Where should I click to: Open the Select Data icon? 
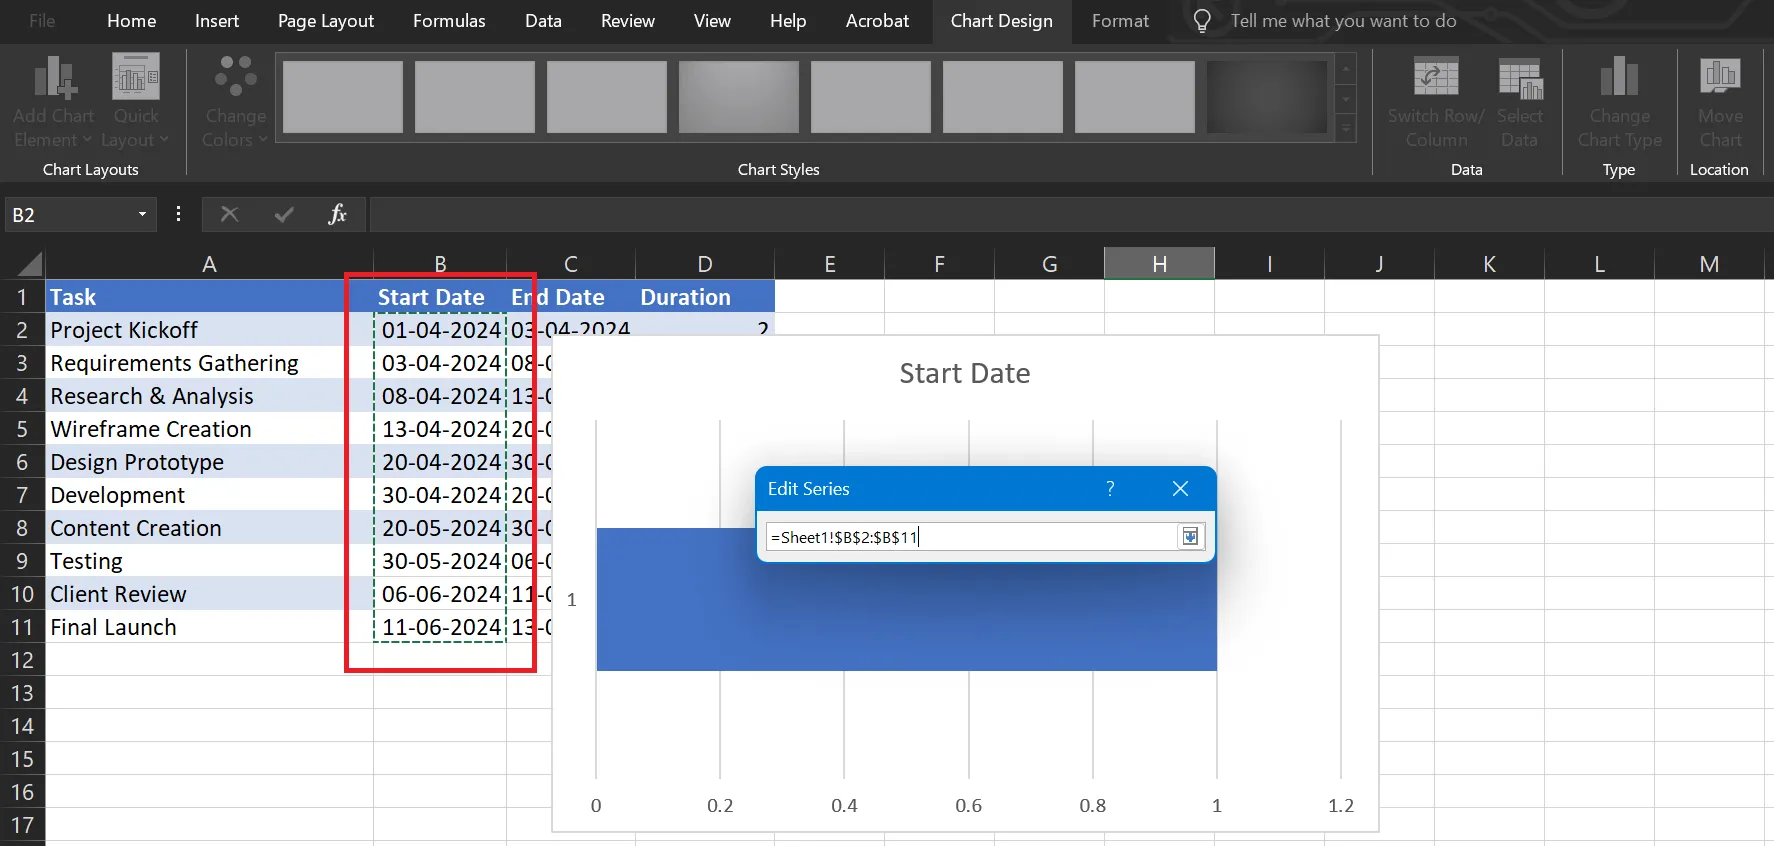[x=1520, y=79]
